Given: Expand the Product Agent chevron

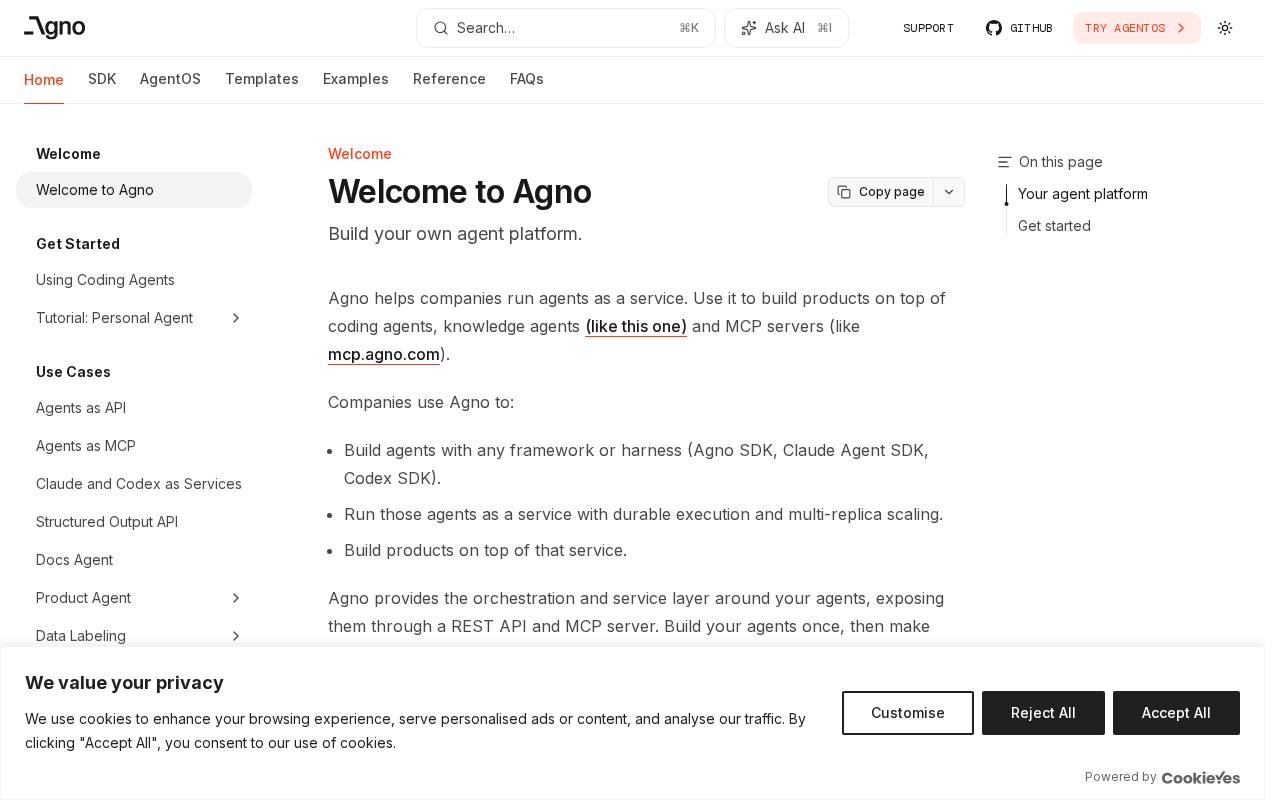Looking at the screenshot, I should 236,598.
